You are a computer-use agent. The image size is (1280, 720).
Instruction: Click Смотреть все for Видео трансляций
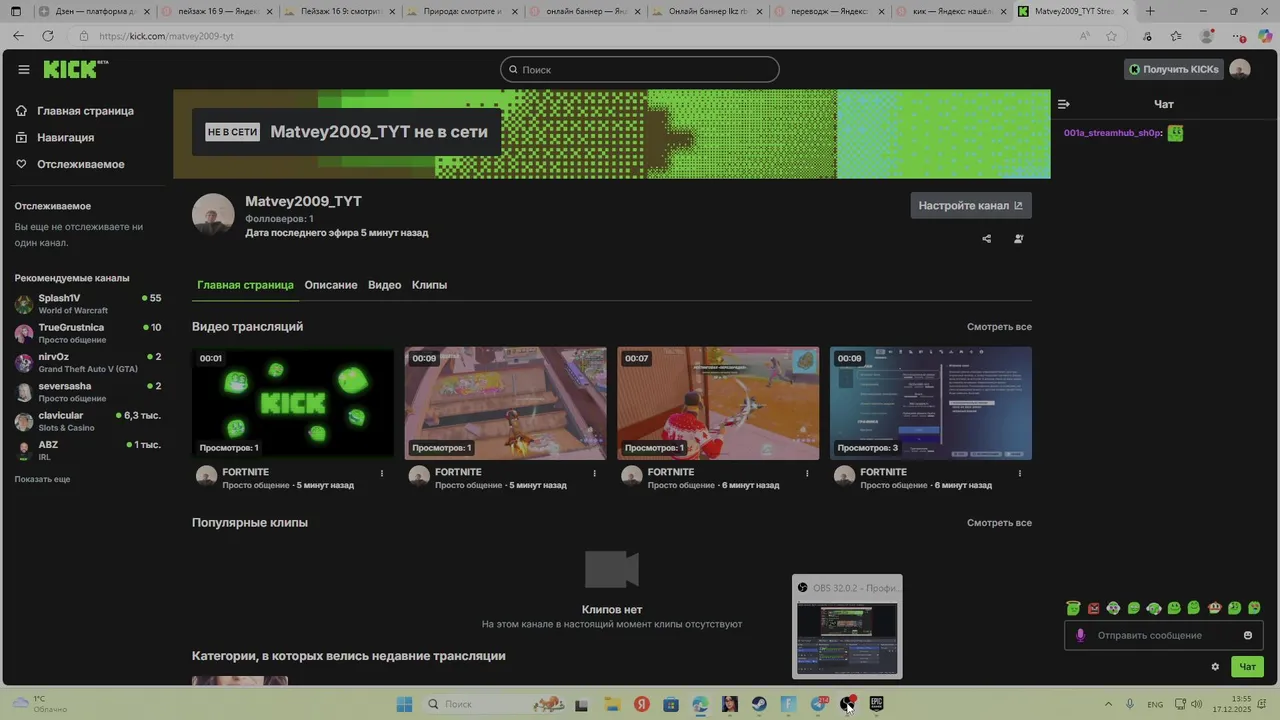click(x=999, y=327)
